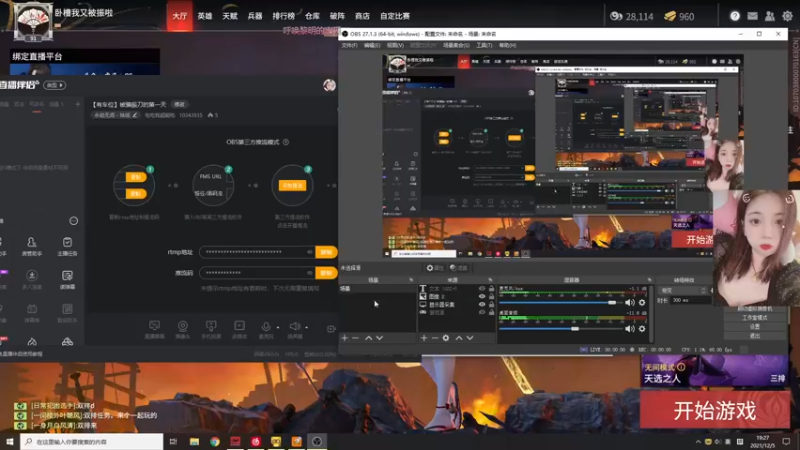The width and height of the screenshot is (800, 450).
Task: Pop out the OBS Scenes dock panel
Action: [x=411, y=280]
